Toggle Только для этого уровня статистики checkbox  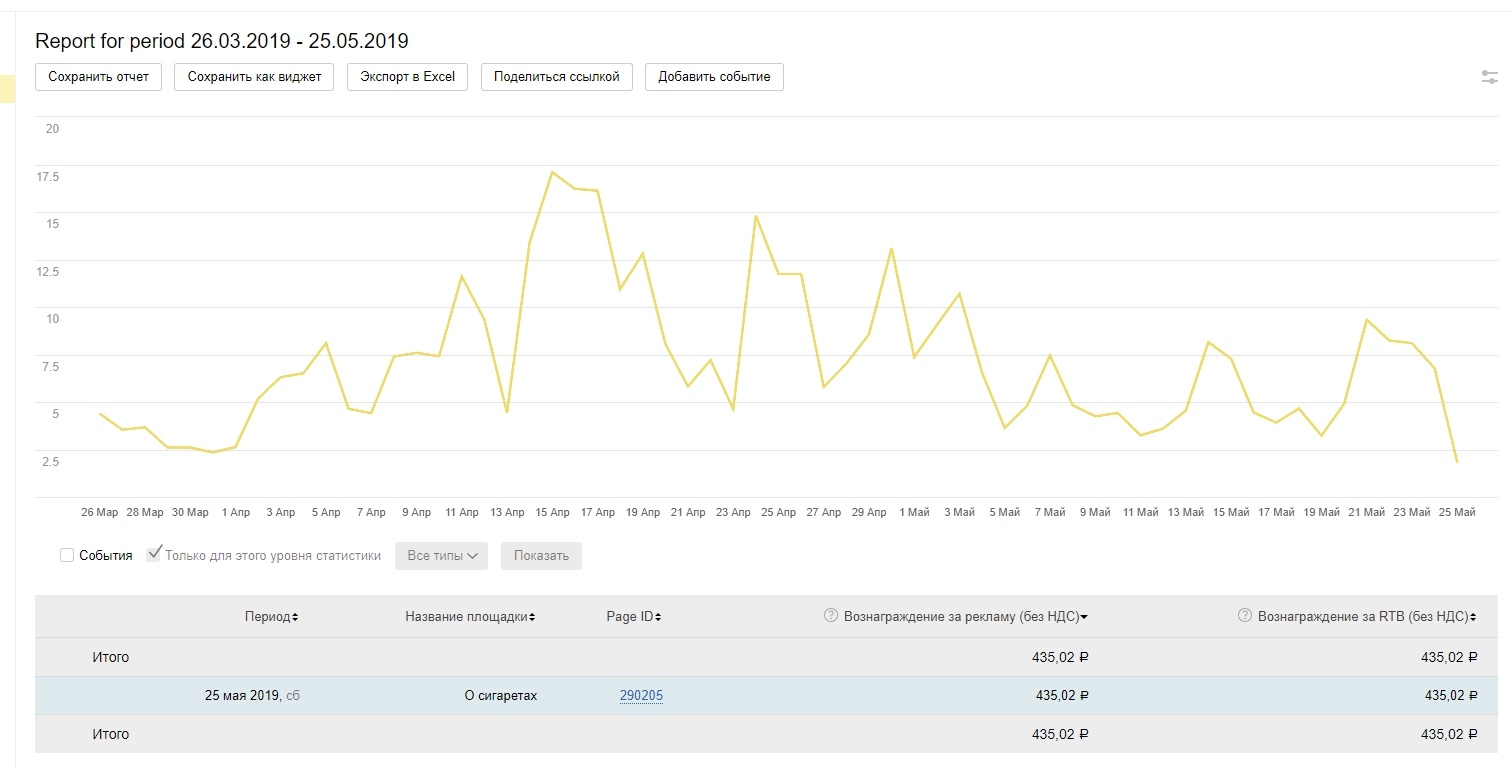154,554
